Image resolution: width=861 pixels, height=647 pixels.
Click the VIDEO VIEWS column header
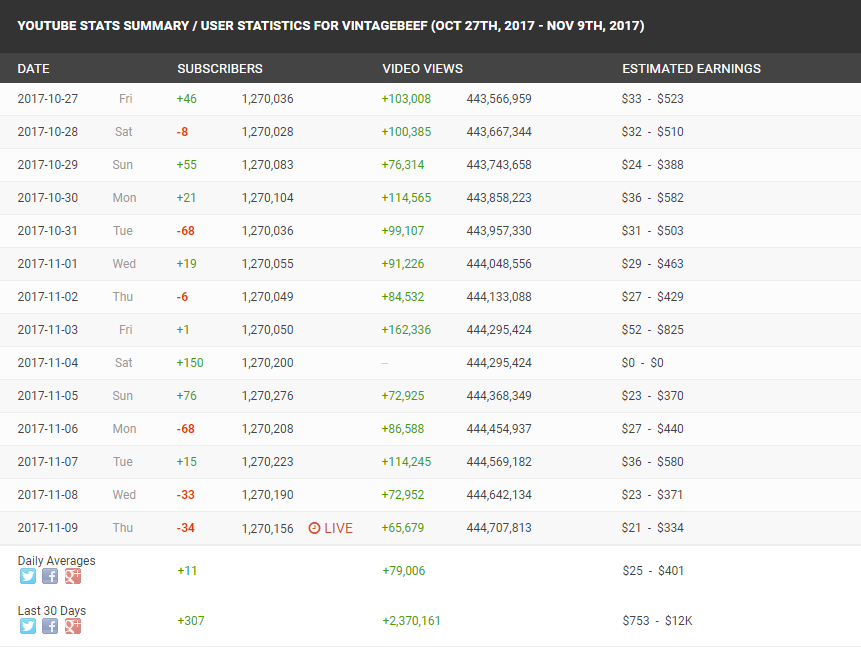pos(422,69)
